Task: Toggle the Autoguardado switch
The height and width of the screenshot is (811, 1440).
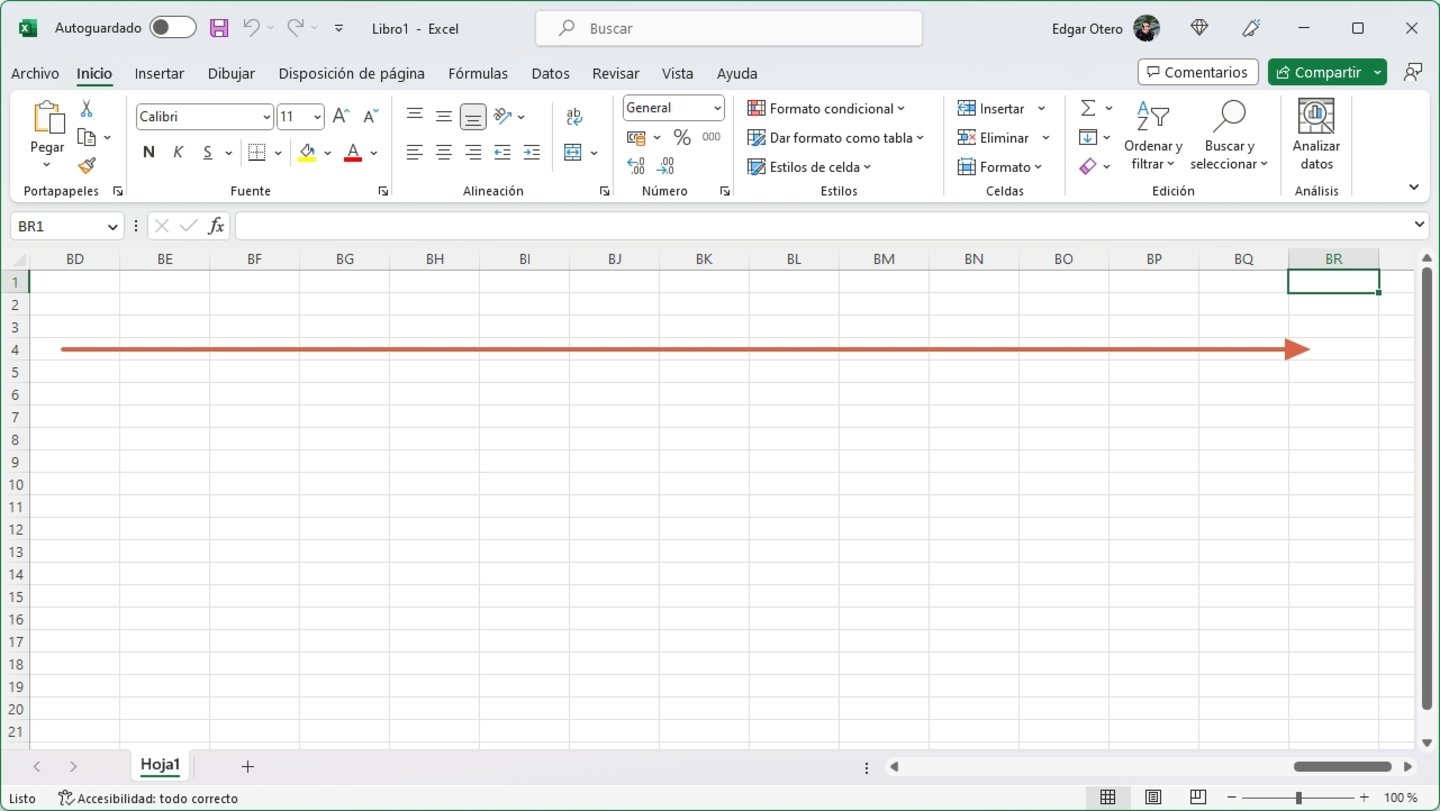Action: [x=173, y=28]
